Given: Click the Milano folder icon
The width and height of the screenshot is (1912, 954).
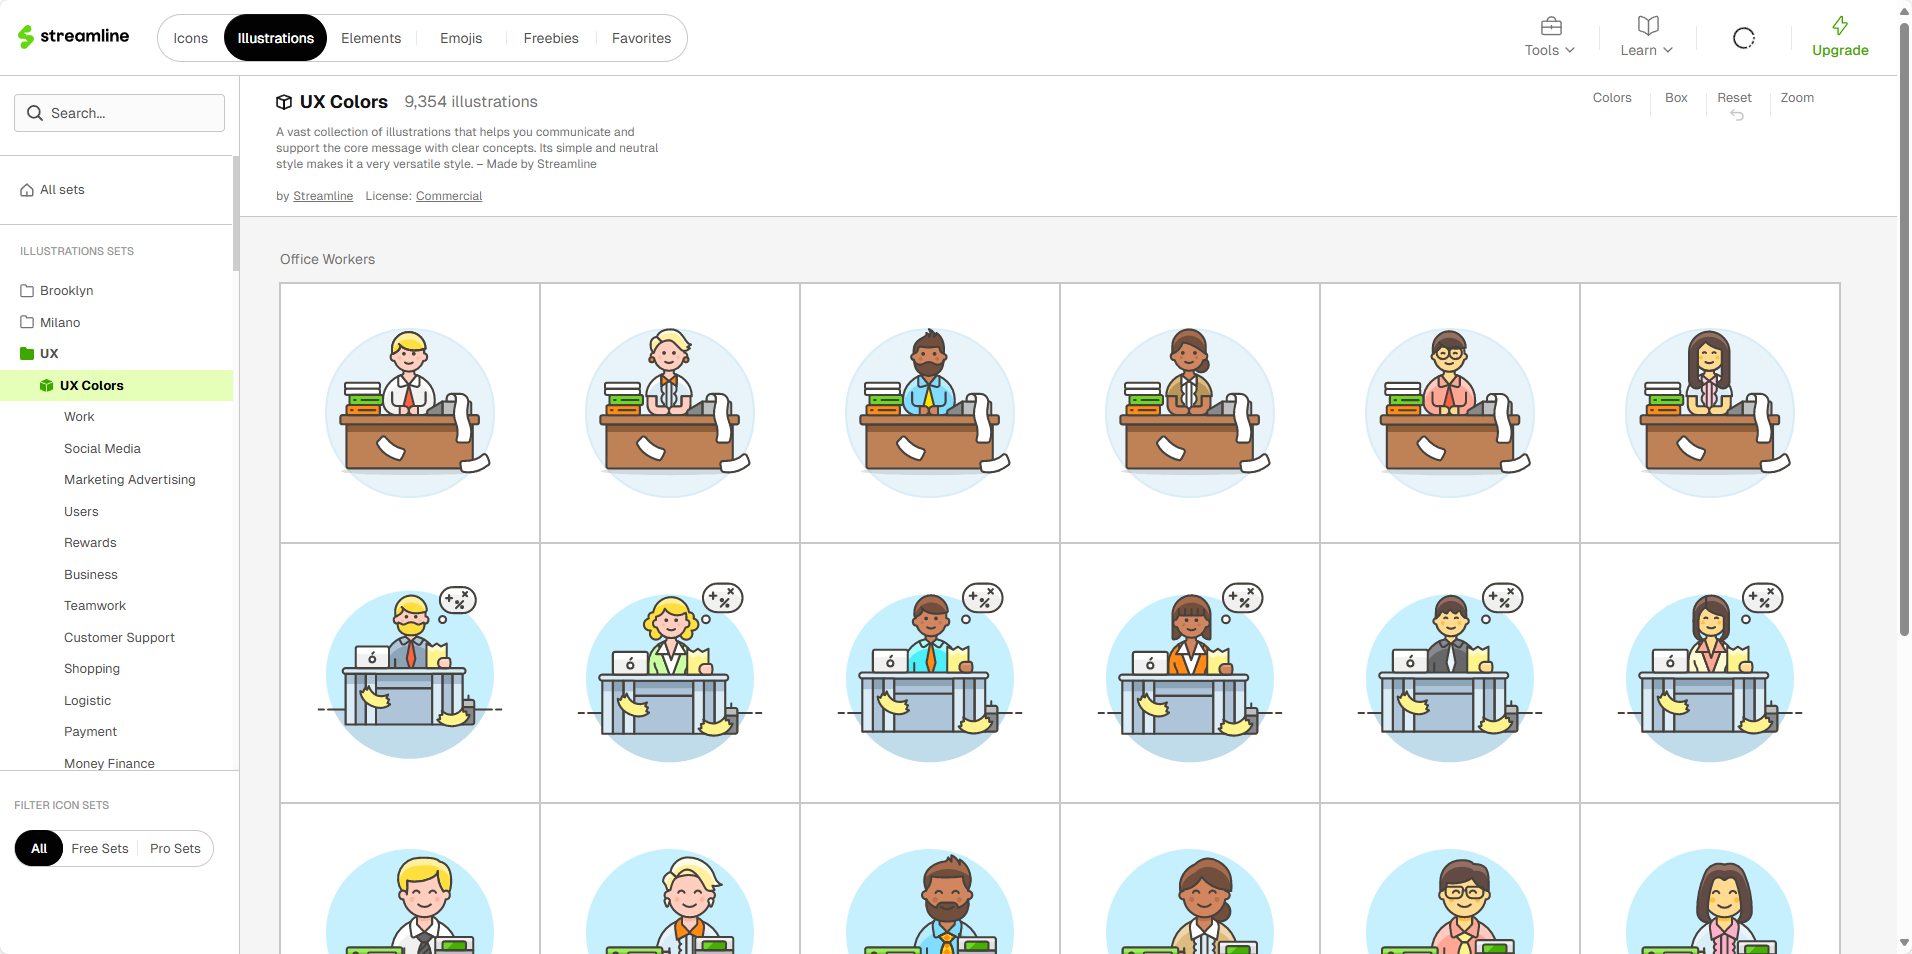Looking at the screenshot, I should coord(27,323).
